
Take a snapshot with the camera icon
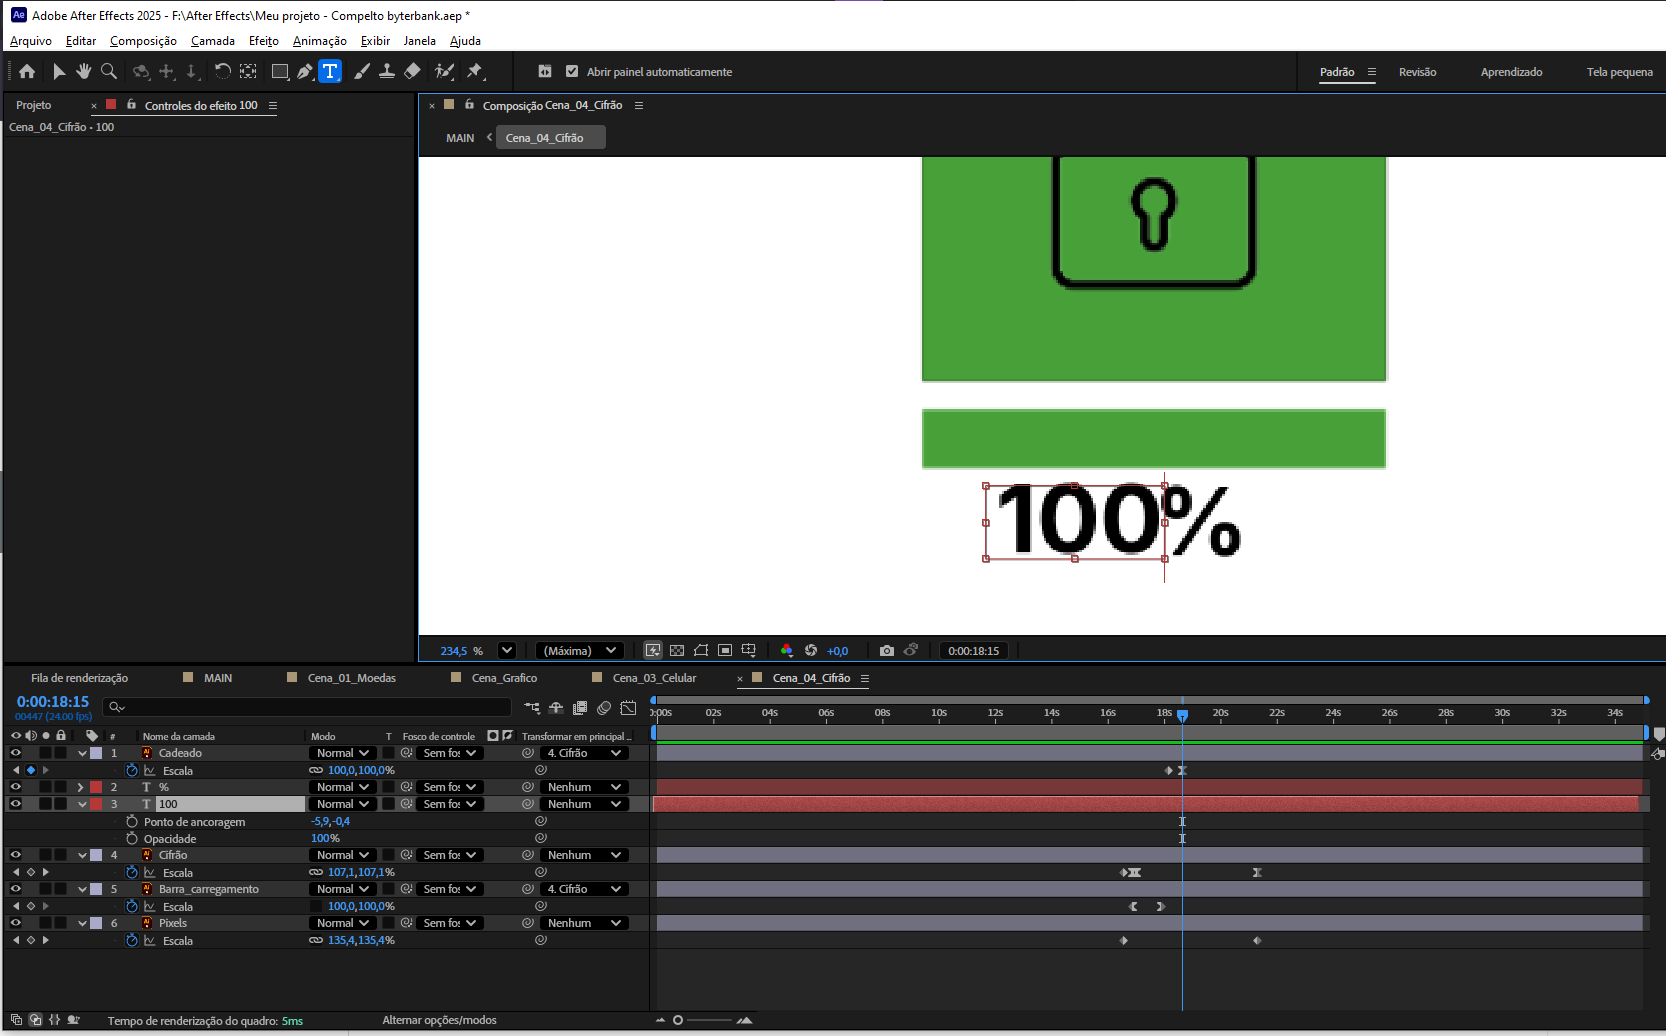tap(886, 650)
